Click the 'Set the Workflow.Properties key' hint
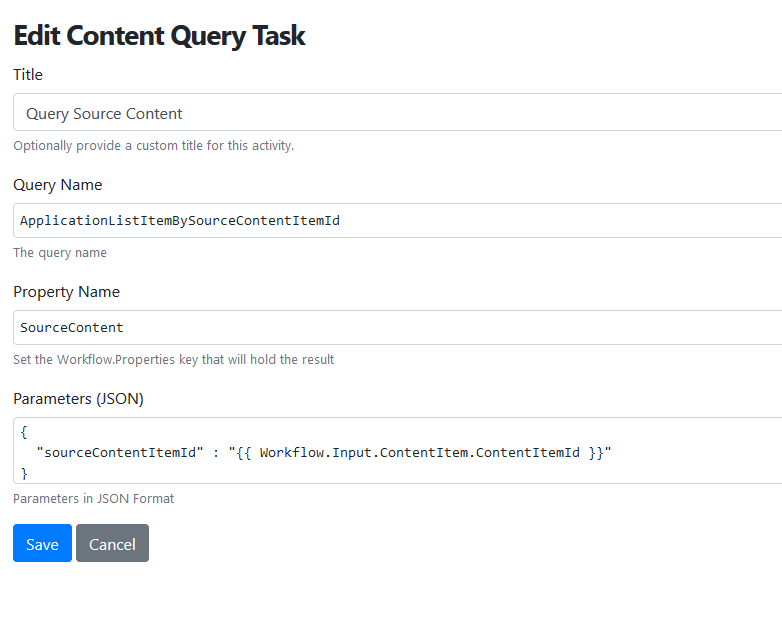Viewport: 782px width, 641px height. (174, 360)
